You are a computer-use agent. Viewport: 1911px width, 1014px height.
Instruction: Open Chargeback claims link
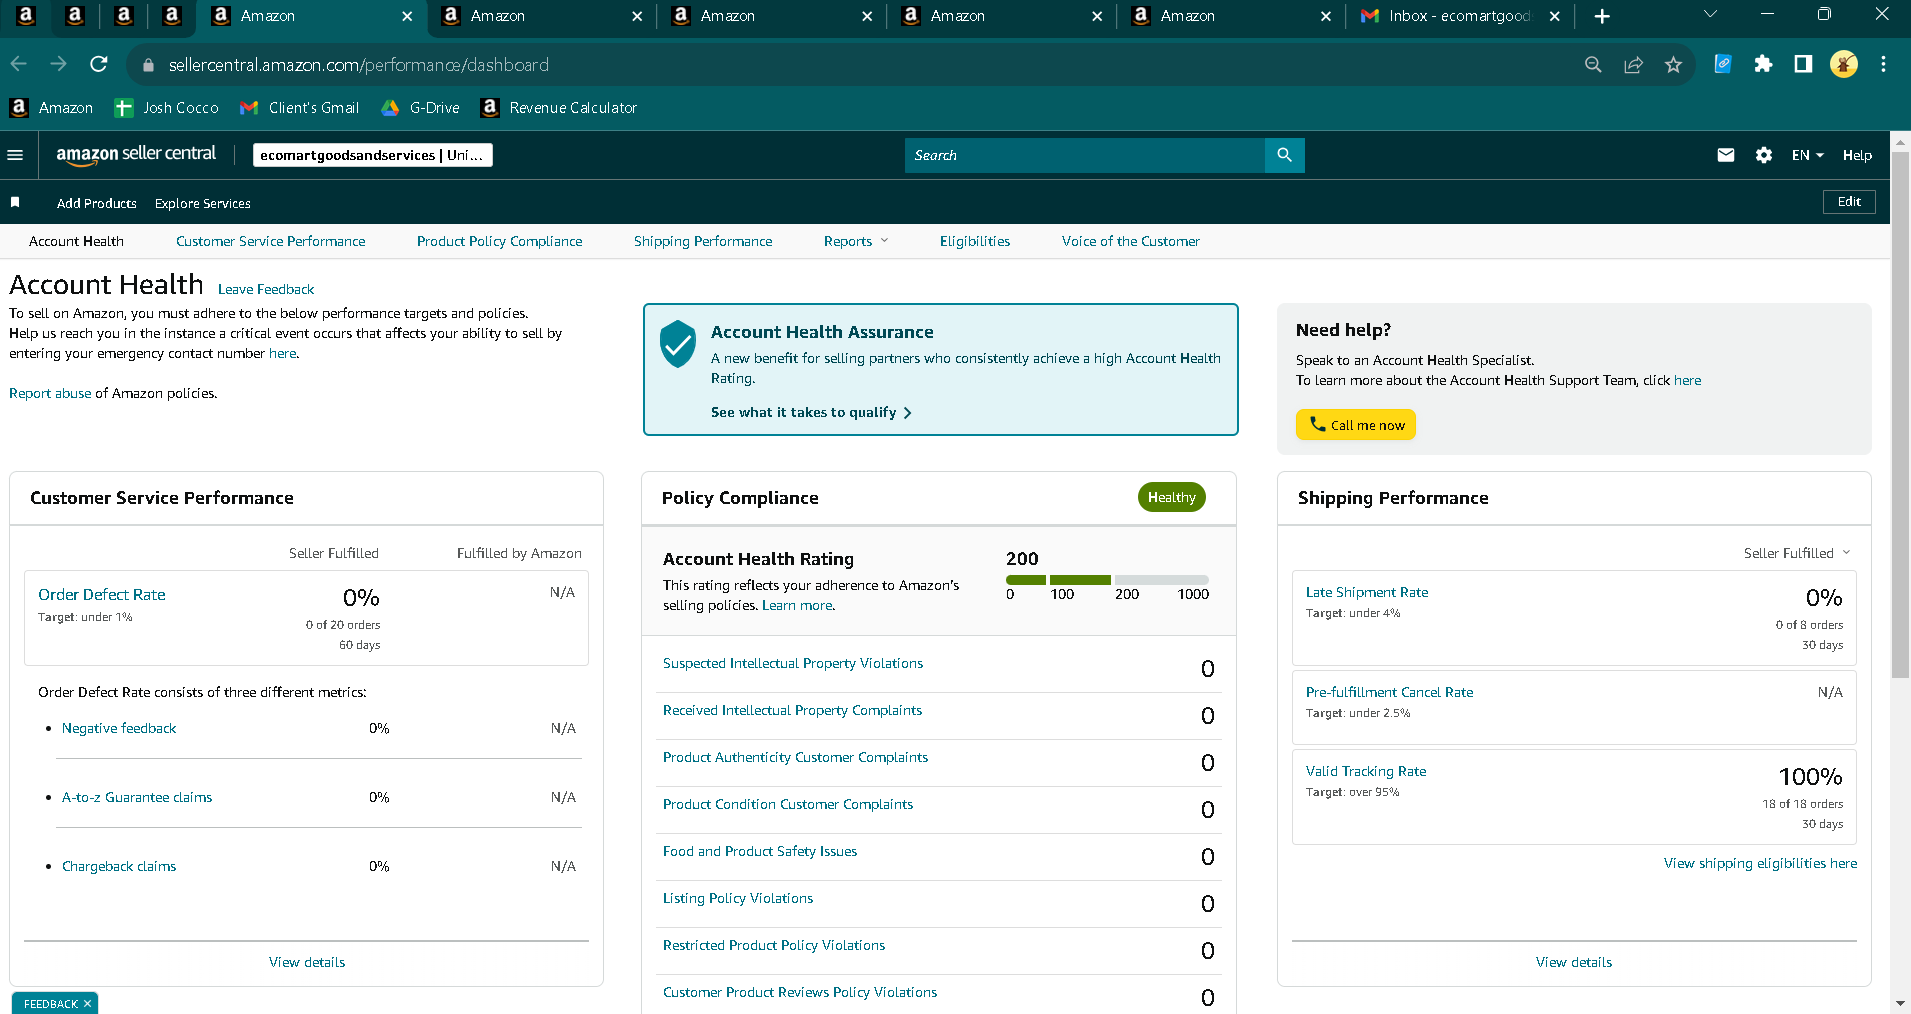click(x=119, y=866)
